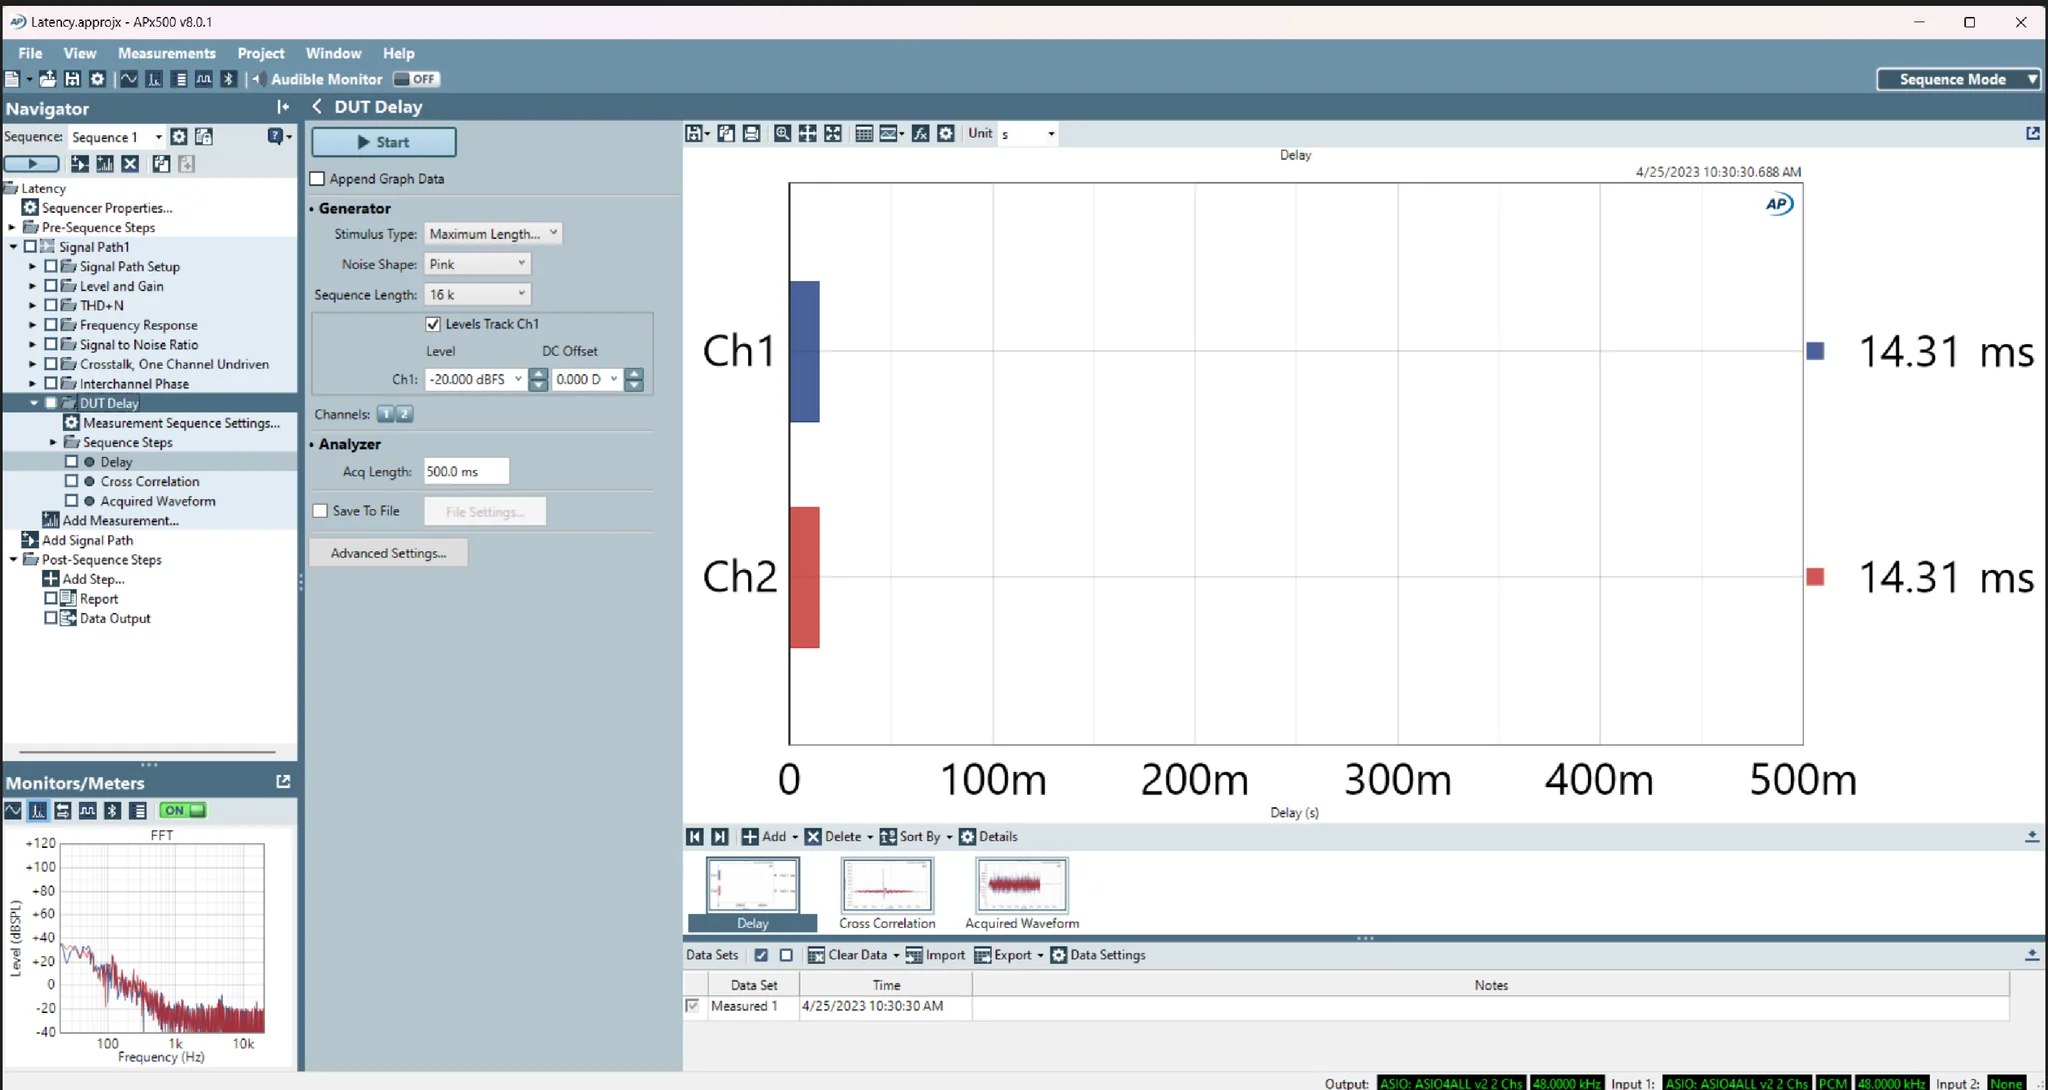Viewport: 2048px width, 1090px height.
Task: Uncheck the Measured 1 data set
Action: pyautogui.click(x=692, y=1006)
